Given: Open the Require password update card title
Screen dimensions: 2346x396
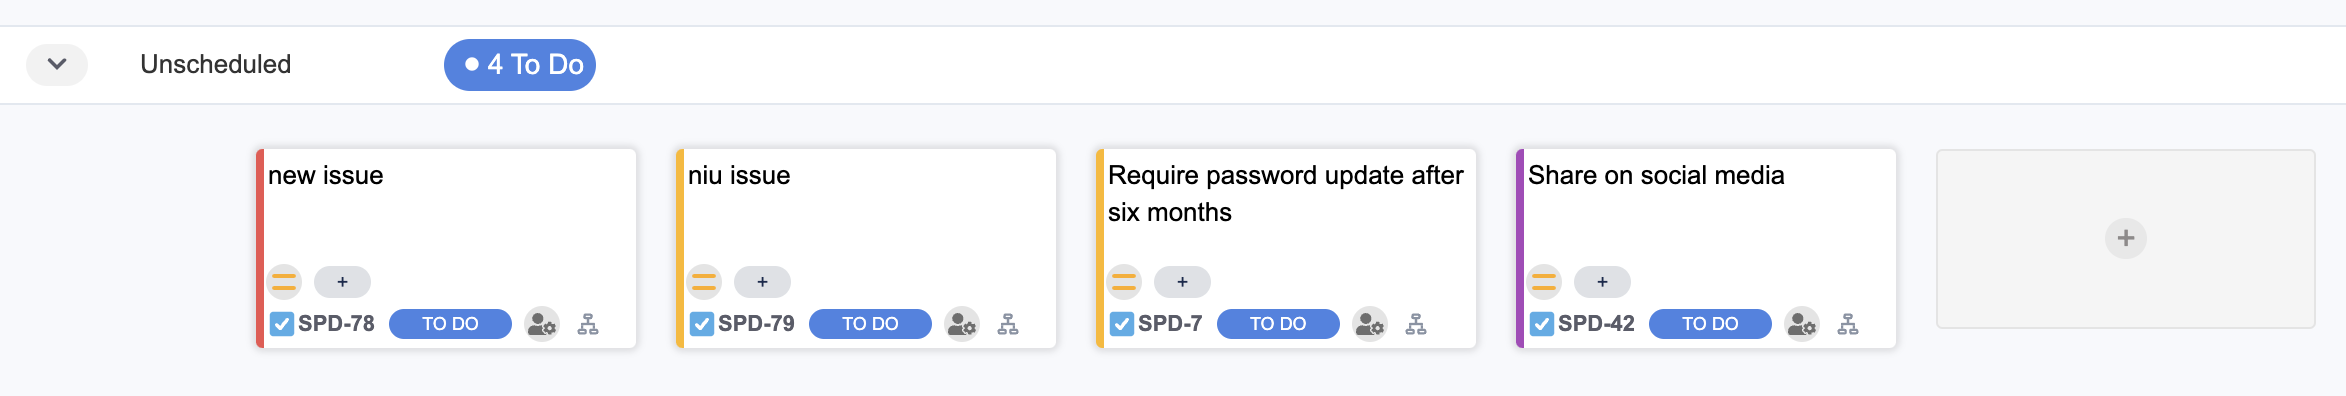Looking at the screenshot, I should (1285, 194).
